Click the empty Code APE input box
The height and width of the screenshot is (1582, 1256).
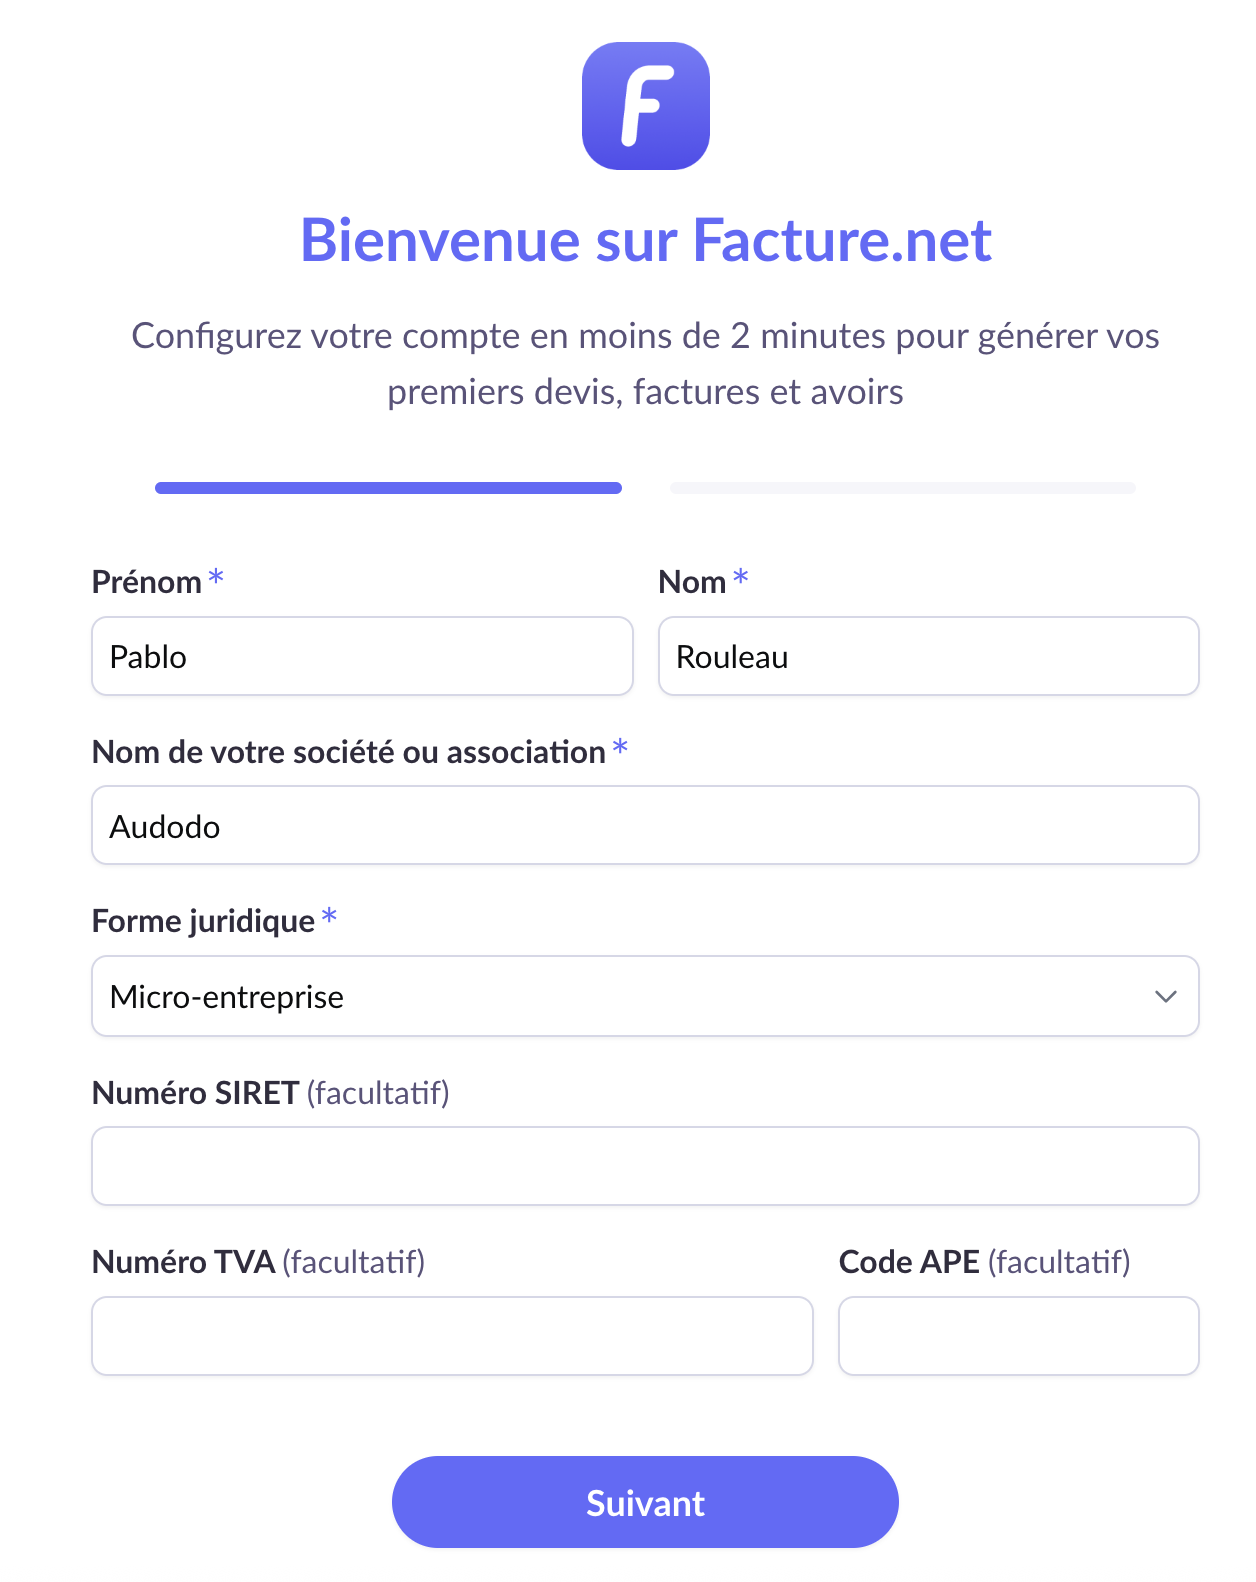tap(1018, 1336)
